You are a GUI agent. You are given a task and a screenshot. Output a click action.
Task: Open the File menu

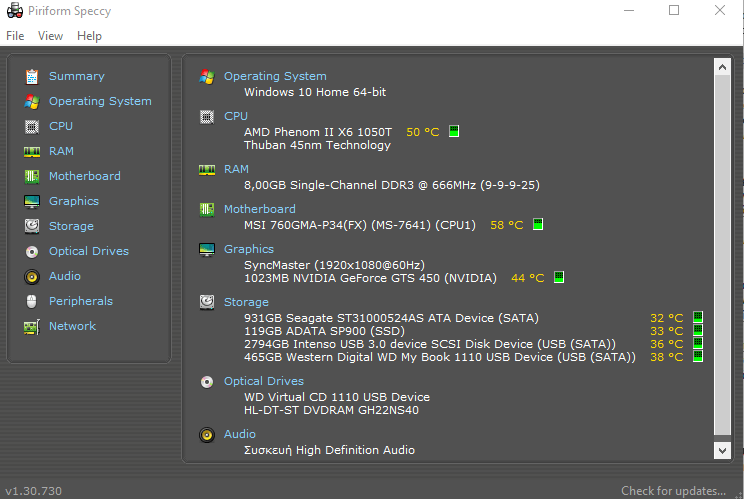click(15, 36)
